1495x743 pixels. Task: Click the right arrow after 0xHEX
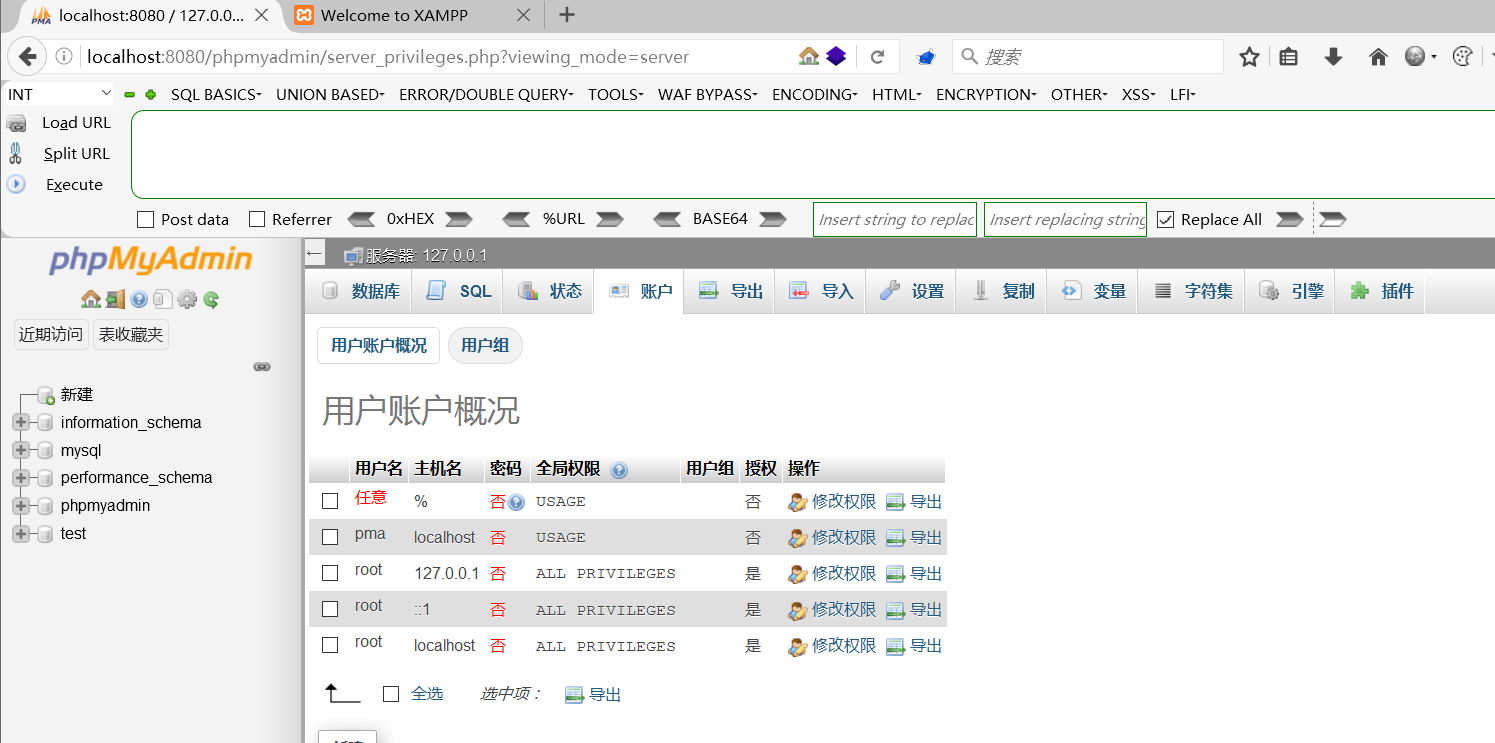pos(458,219)
